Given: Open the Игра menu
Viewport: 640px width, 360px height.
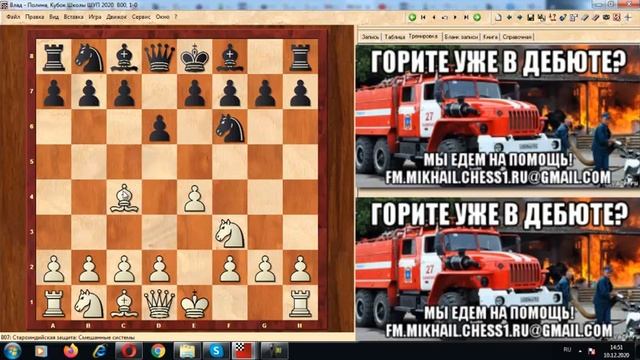Looking at the screenshot, I should pyautogui.click(x=95, y=17).
